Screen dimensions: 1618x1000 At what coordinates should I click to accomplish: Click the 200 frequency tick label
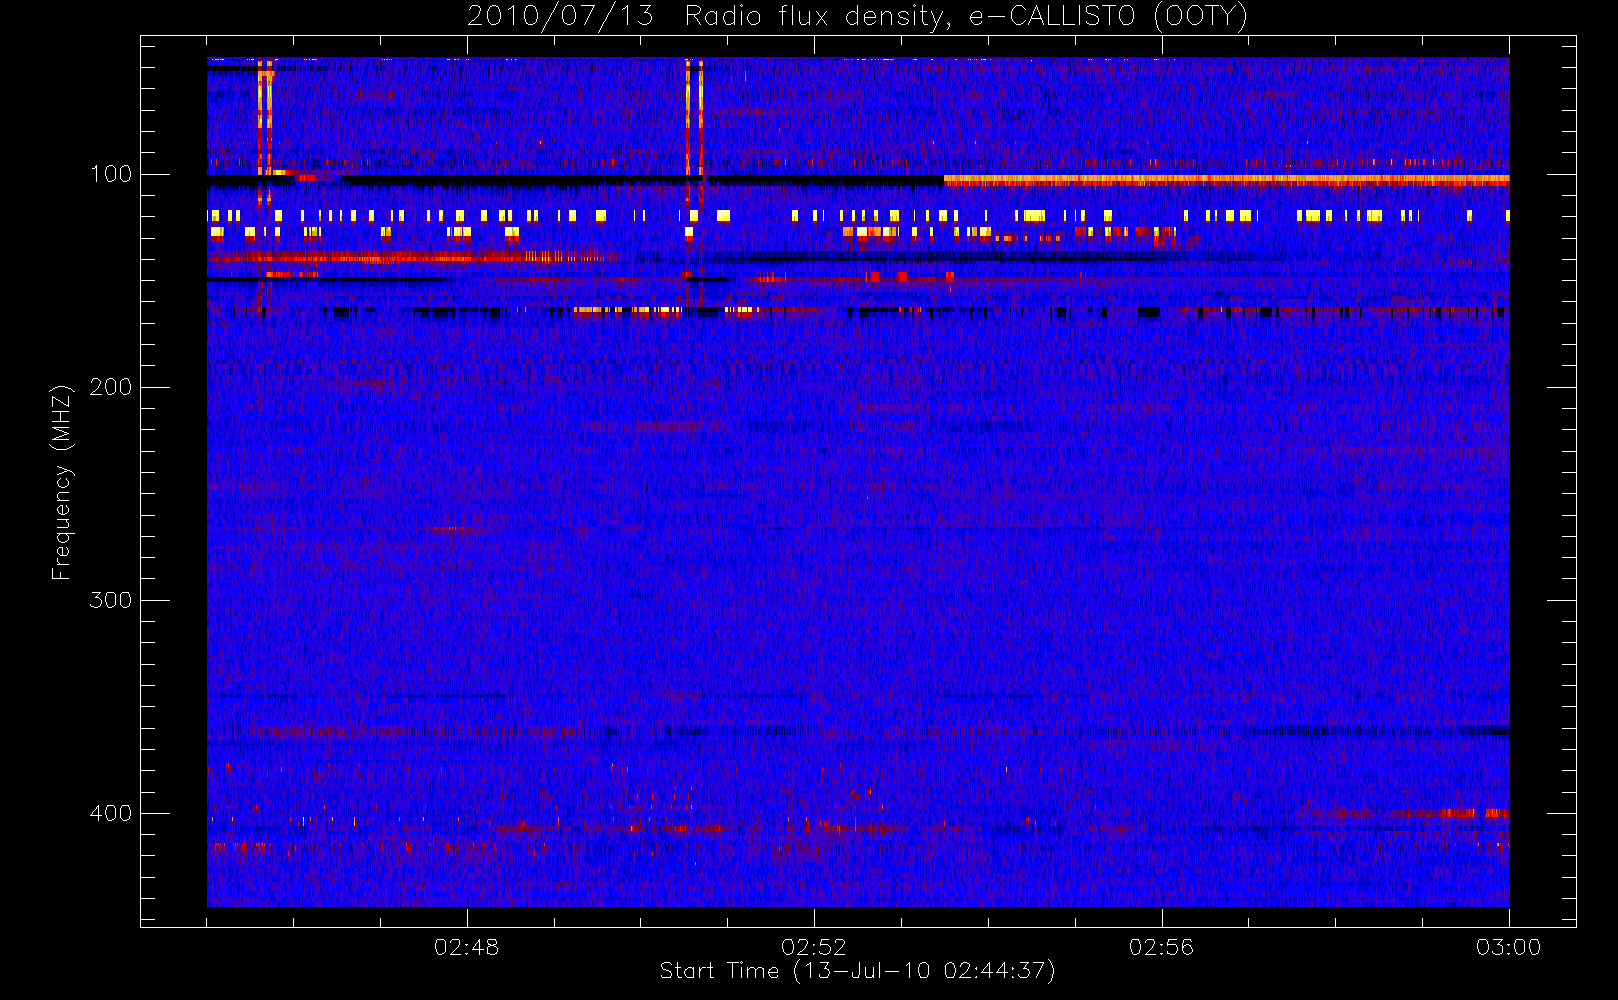coord(110,387)
